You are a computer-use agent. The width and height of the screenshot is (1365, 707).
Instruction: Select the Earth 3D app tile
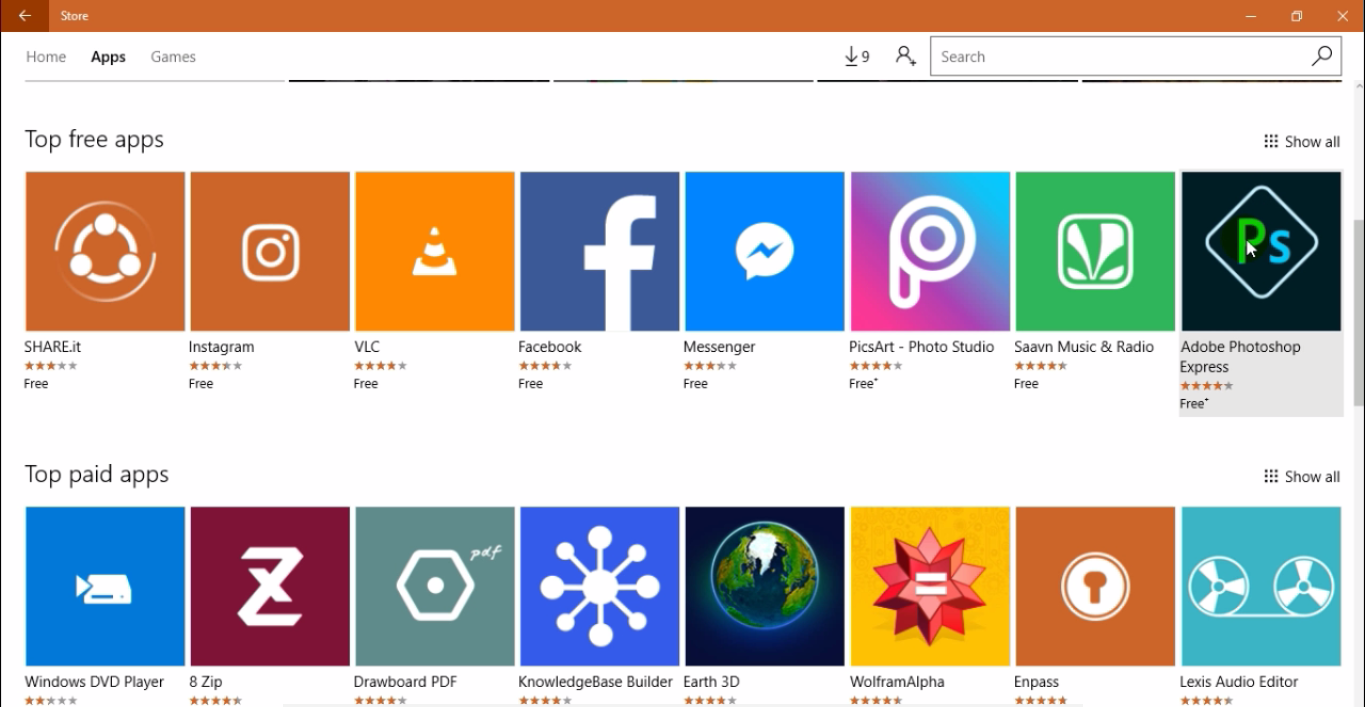[764, 586]
